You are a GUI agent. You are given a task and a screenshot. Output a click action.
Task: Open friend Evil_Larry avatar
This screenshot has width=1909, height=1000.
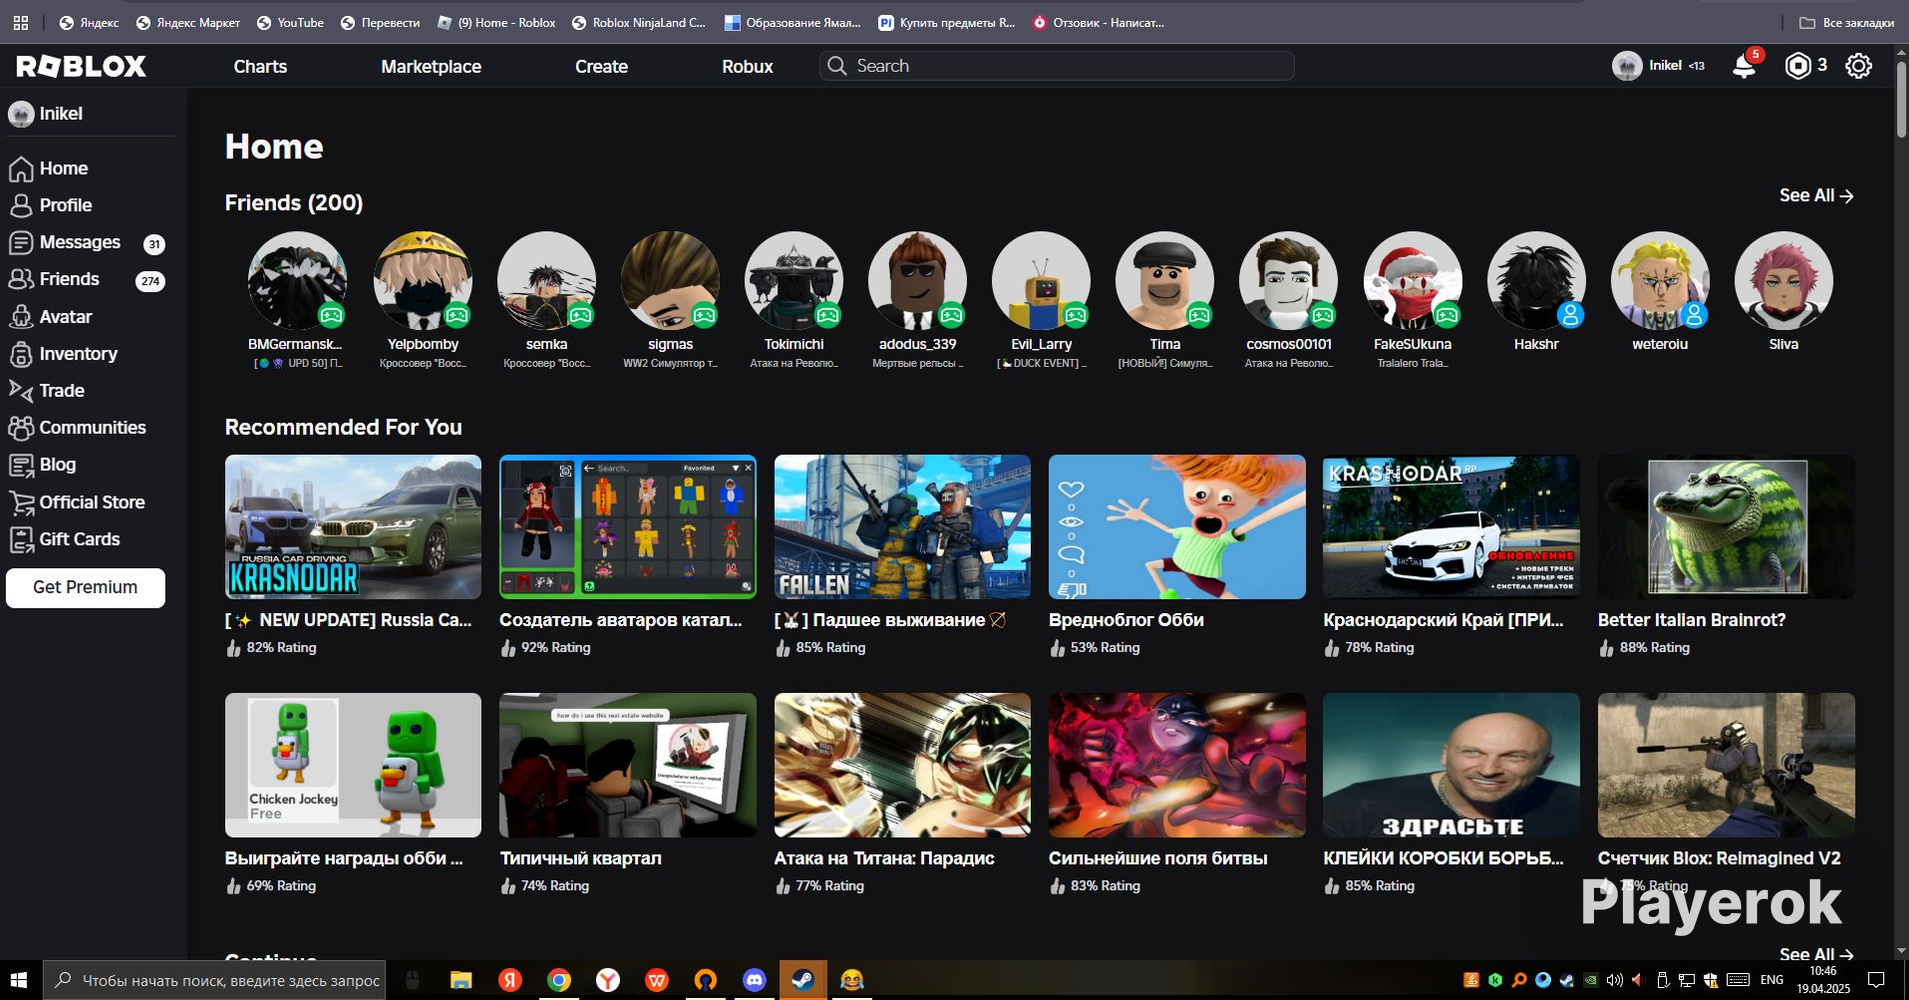tap(1041, 281)
